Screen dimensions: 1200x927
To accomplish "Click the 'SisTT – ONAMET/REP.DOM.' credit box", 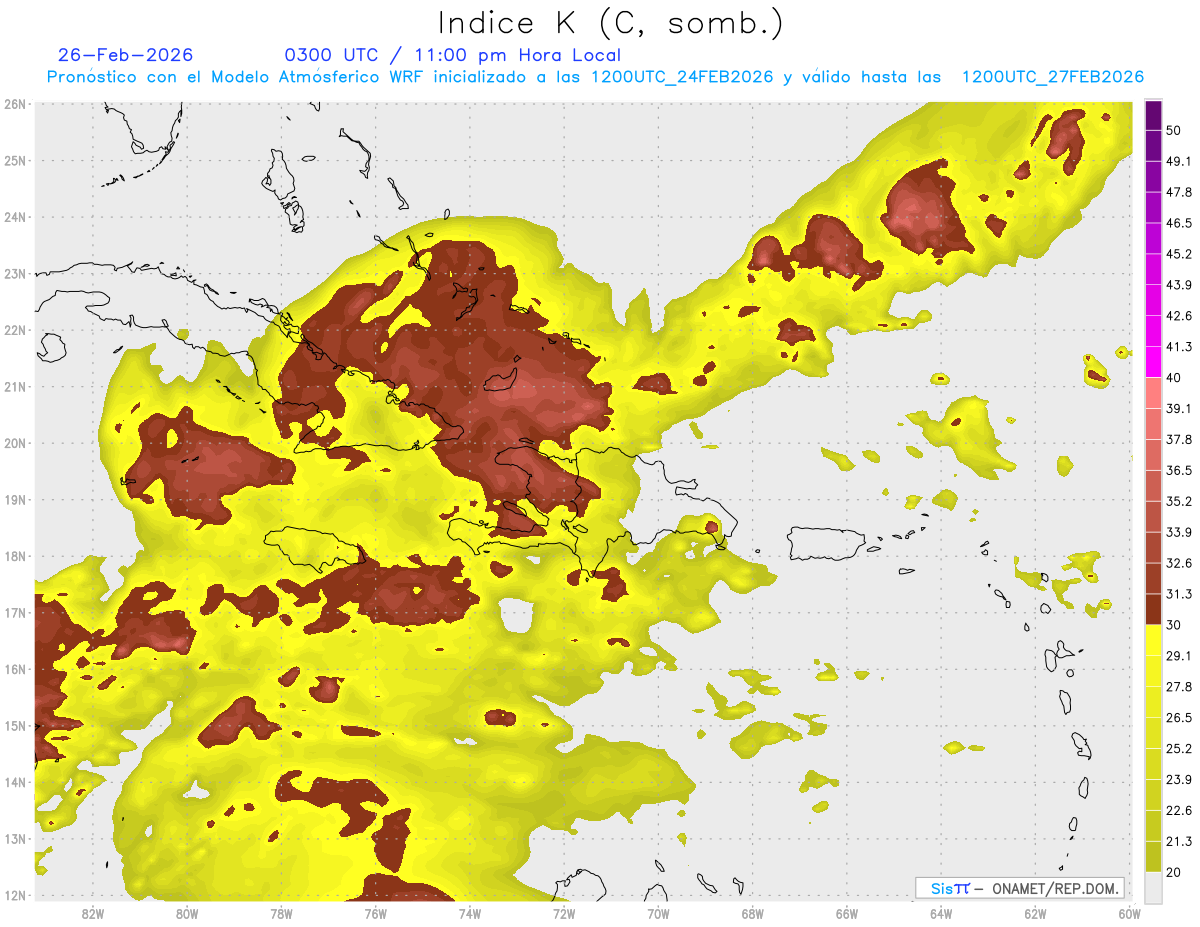I will [1021, 888].
